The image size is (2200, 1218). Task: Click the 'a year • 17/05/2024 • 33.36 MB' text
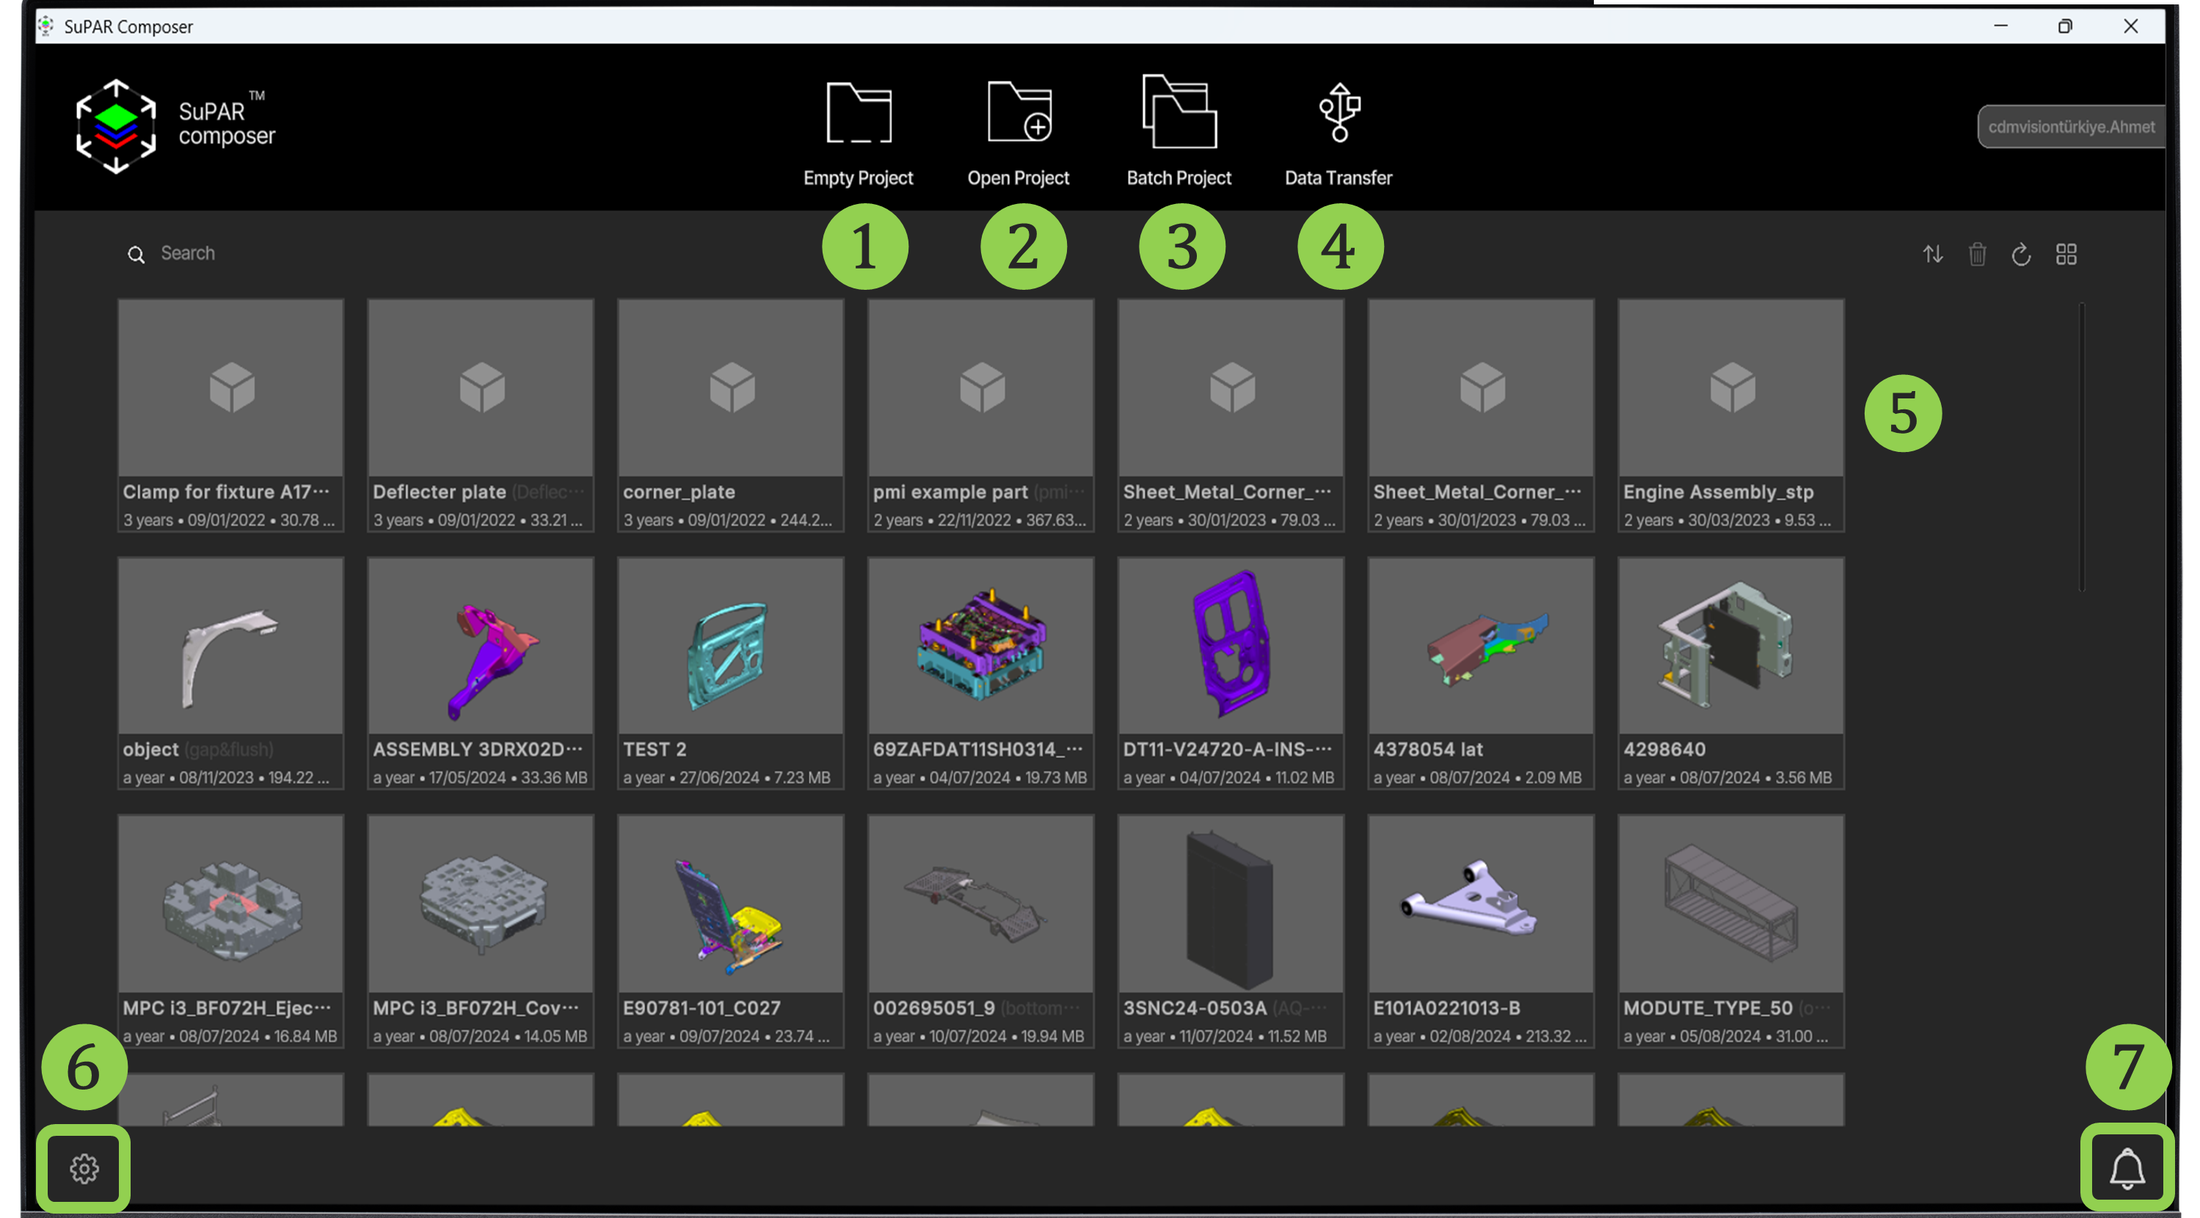[x=480, y=778]
